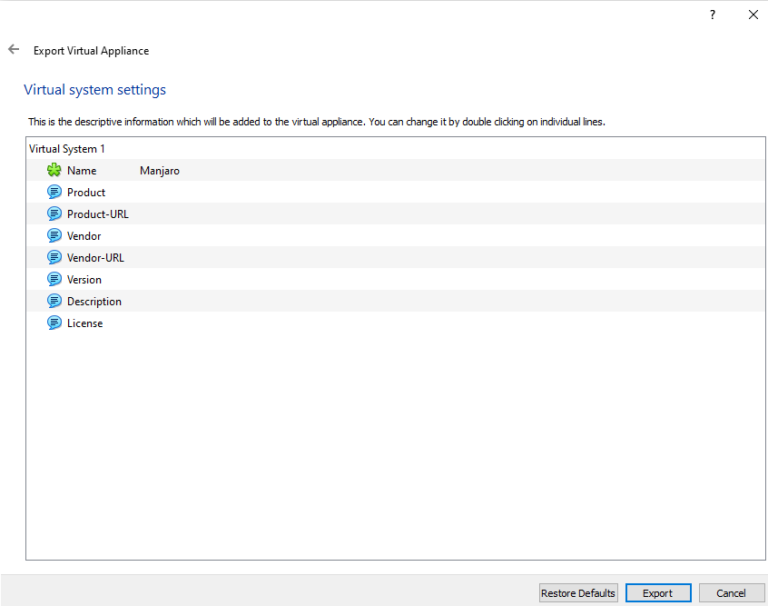The width and height of the screenshot is (768, 606).
Task: Click the speech bubble icon beside Version
Action: [54, 280]
